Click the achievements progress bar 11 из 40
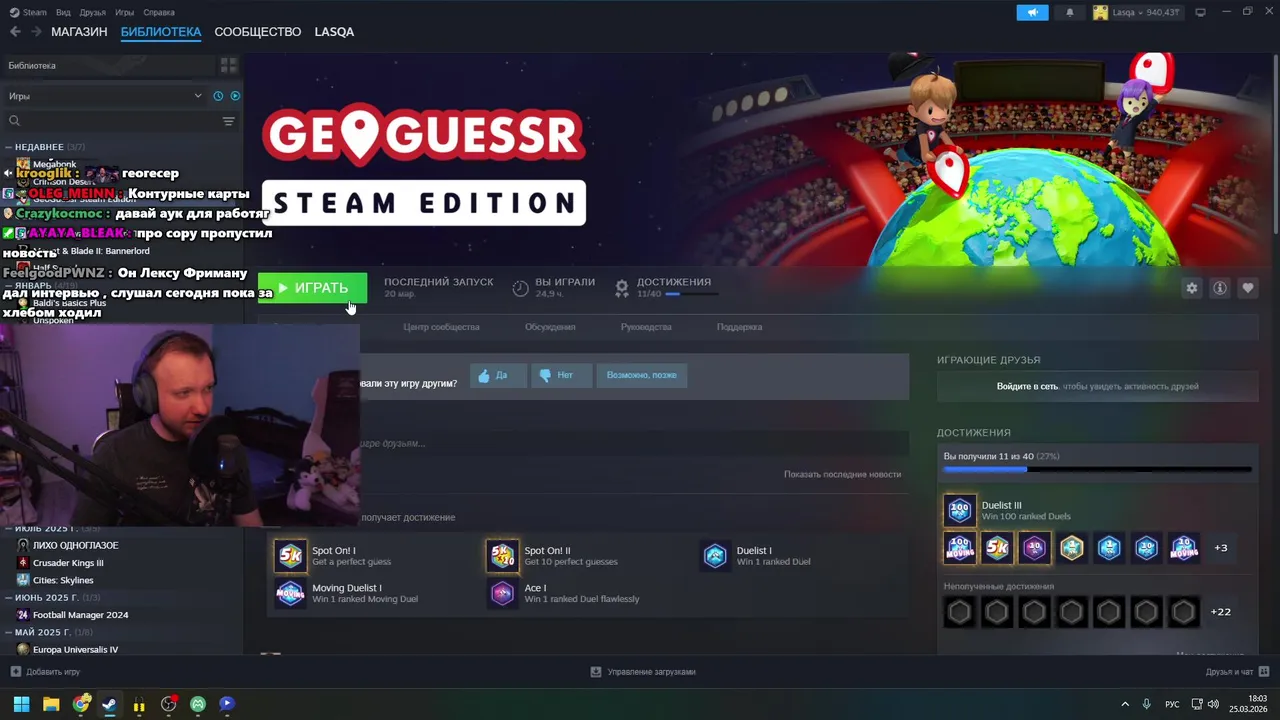 point(1097,469)
